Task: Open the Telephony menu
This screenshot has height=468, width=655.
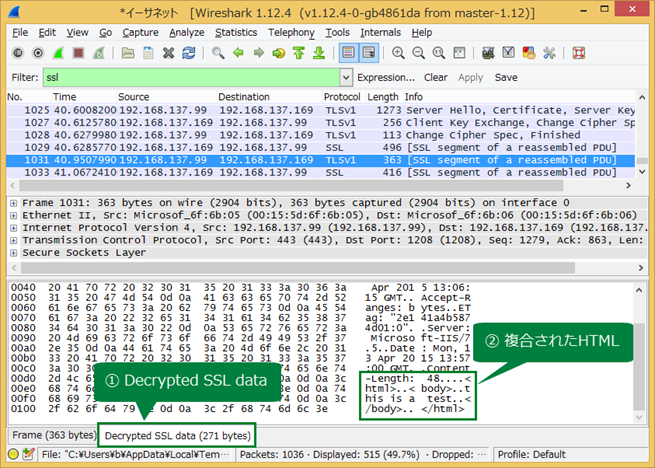Action: 291,33
